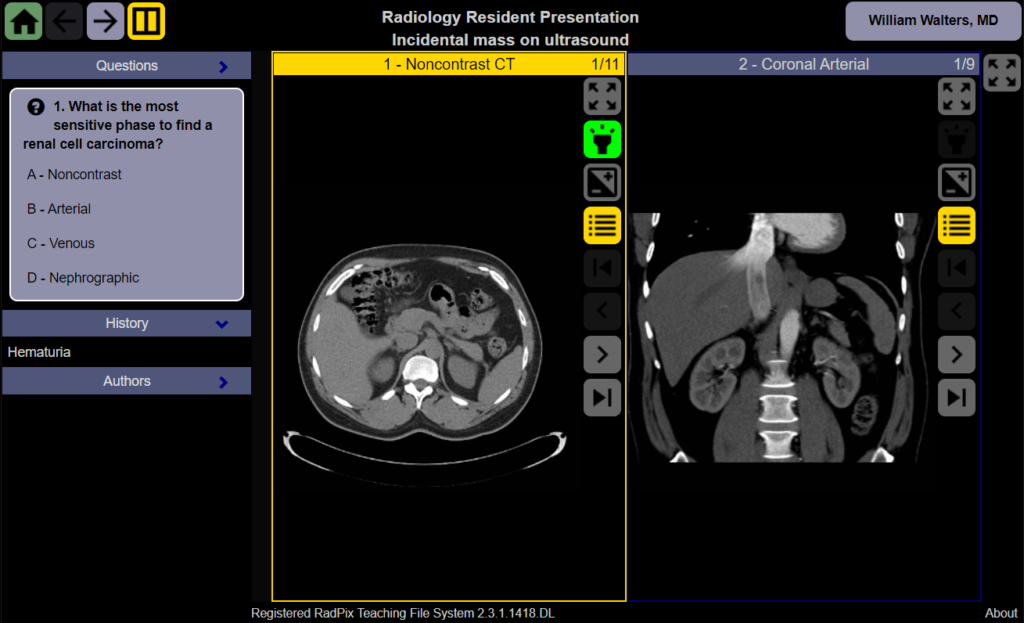The image size is (1024, 623).
Task: Expand Coronal Arterial panel to fullscreen
Action: (957, 96)
